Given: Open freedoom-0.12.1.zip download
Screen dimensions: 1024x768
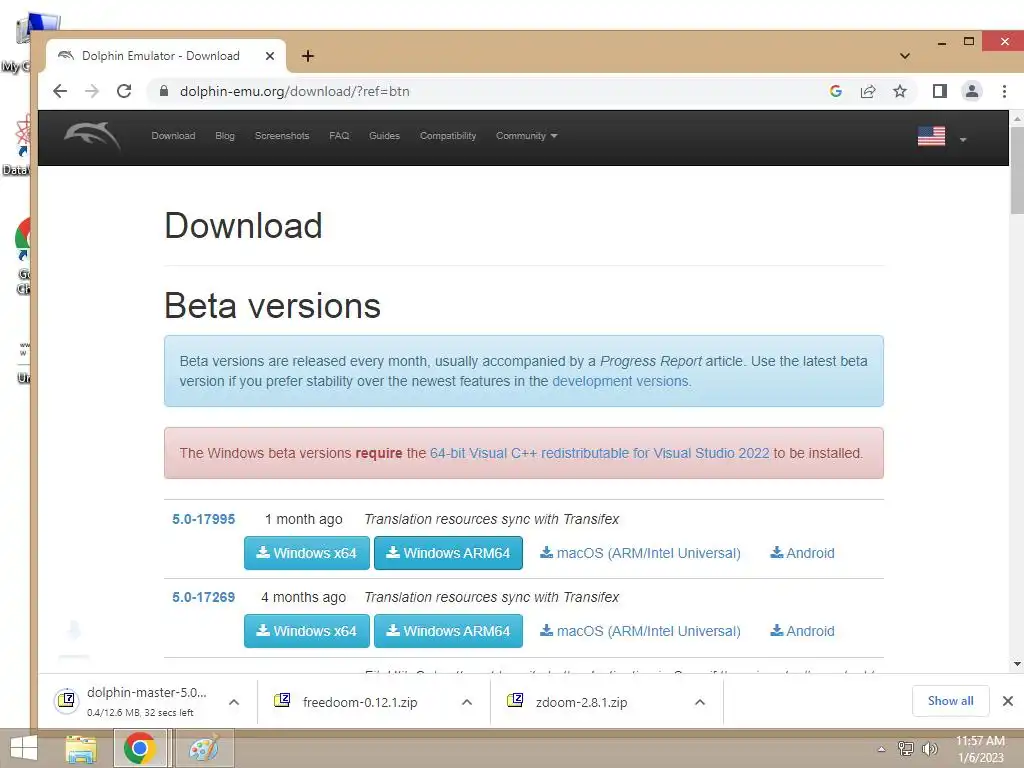Looking at the screenshot, I should [x=360, y=703].
